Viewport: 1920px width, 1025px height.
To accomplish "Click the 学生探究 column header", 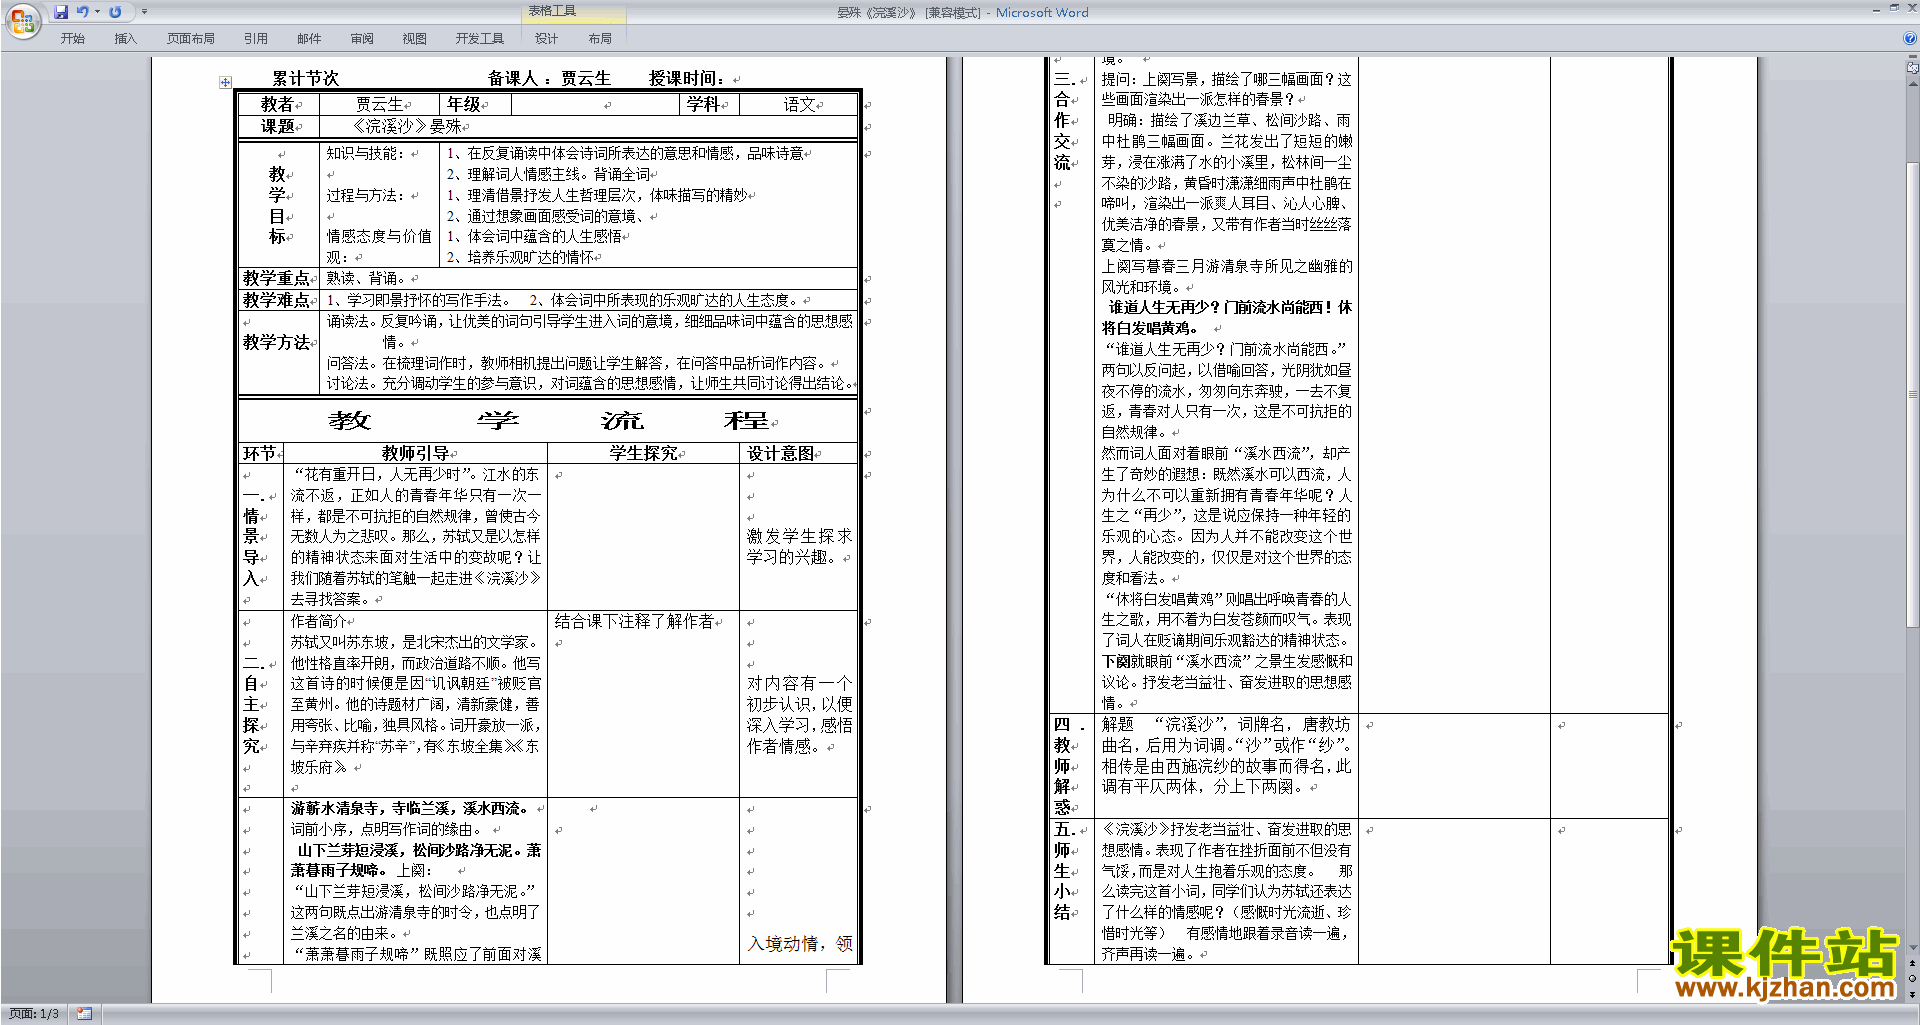I will click(x=643, y=453).
